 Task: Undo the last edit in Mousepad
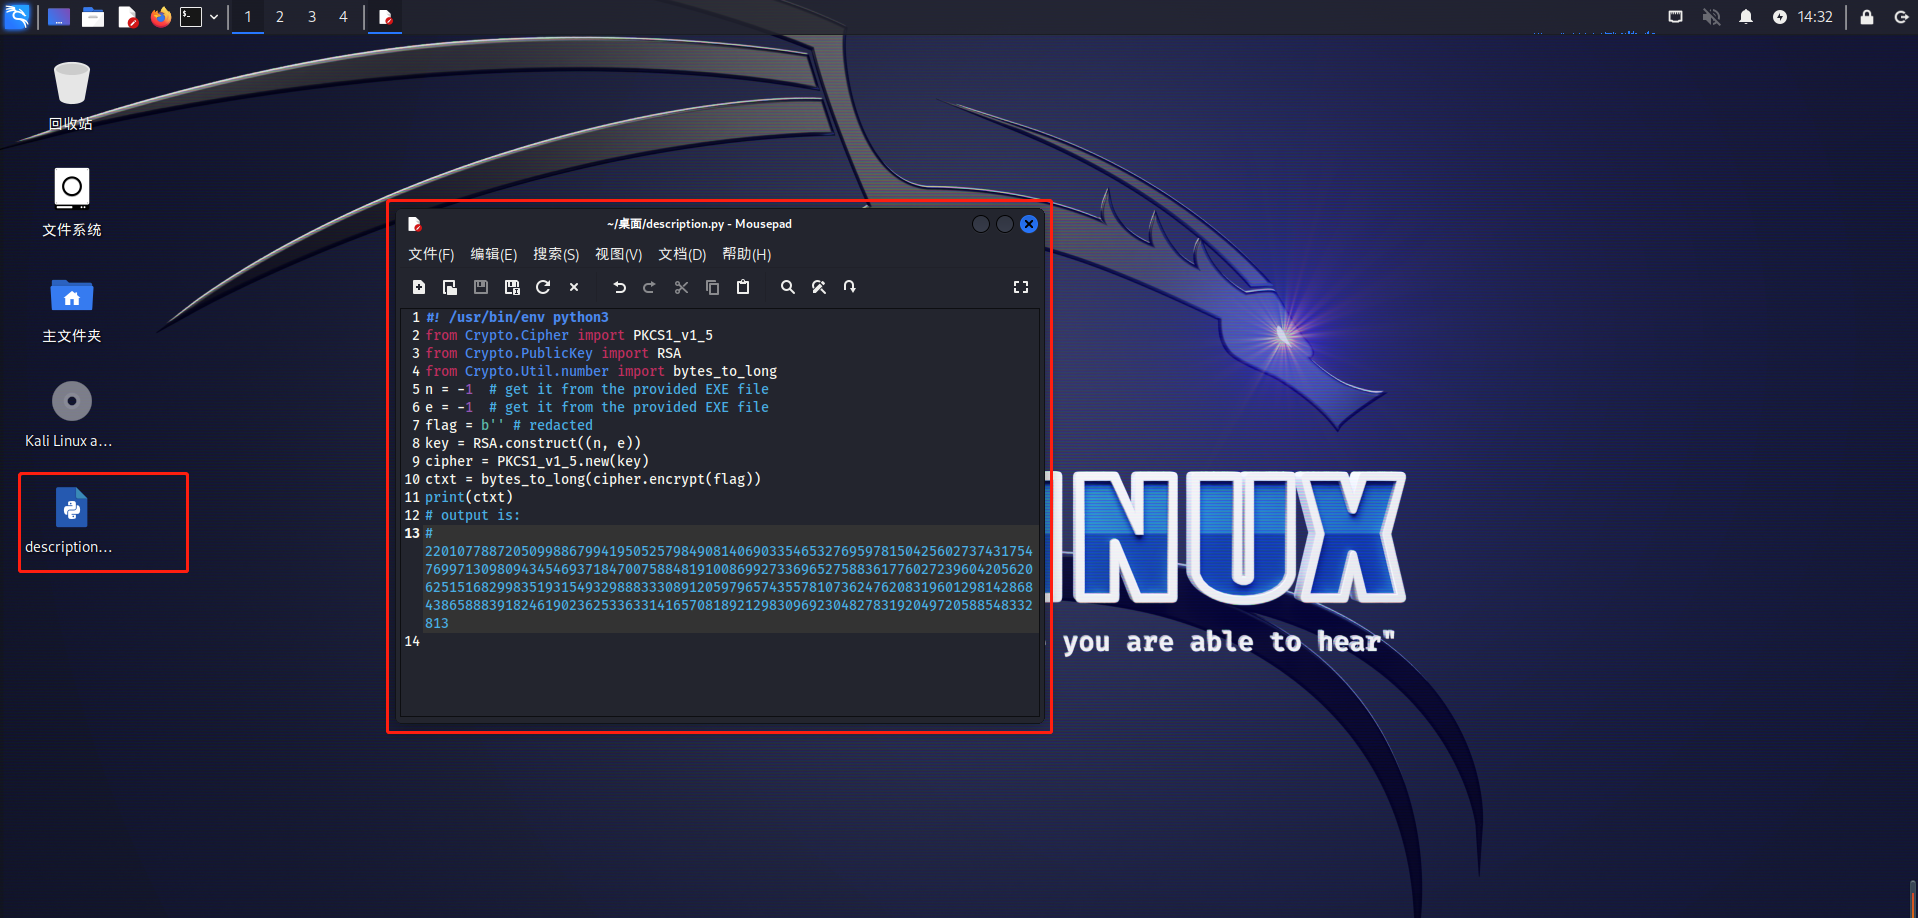619,287
